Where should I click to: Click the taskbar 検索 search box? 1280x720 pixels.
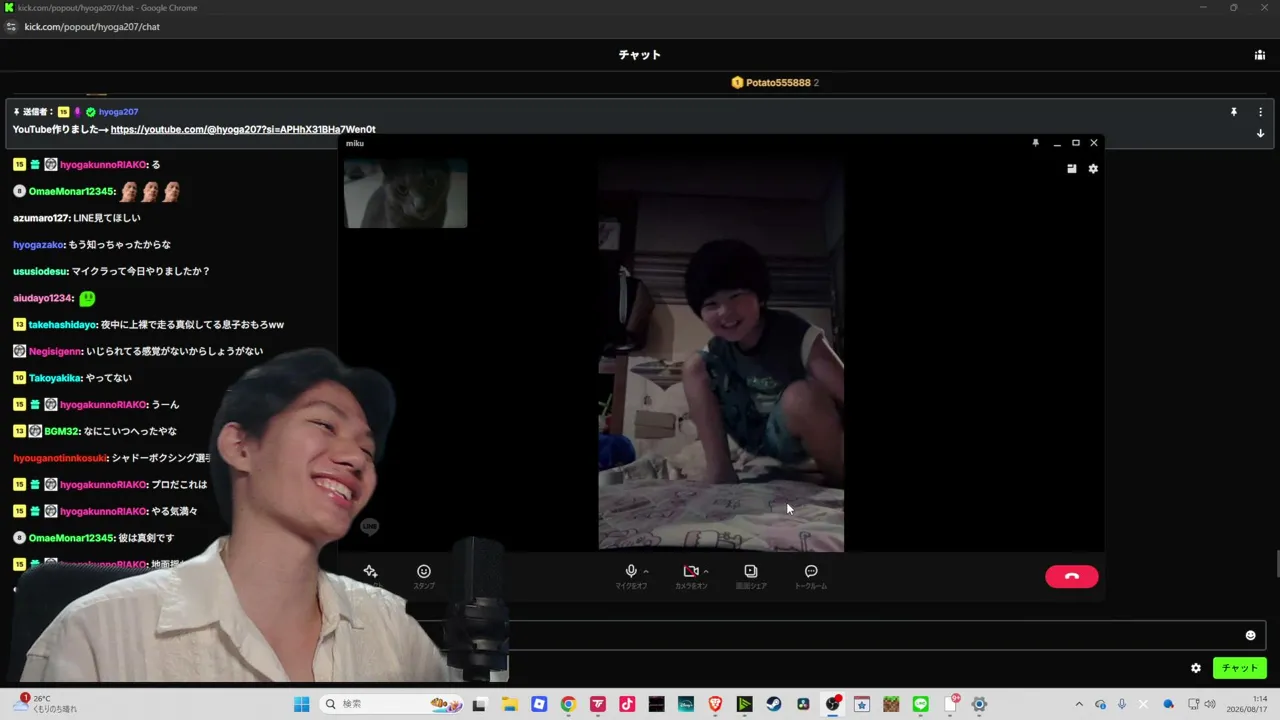point(392,704)
